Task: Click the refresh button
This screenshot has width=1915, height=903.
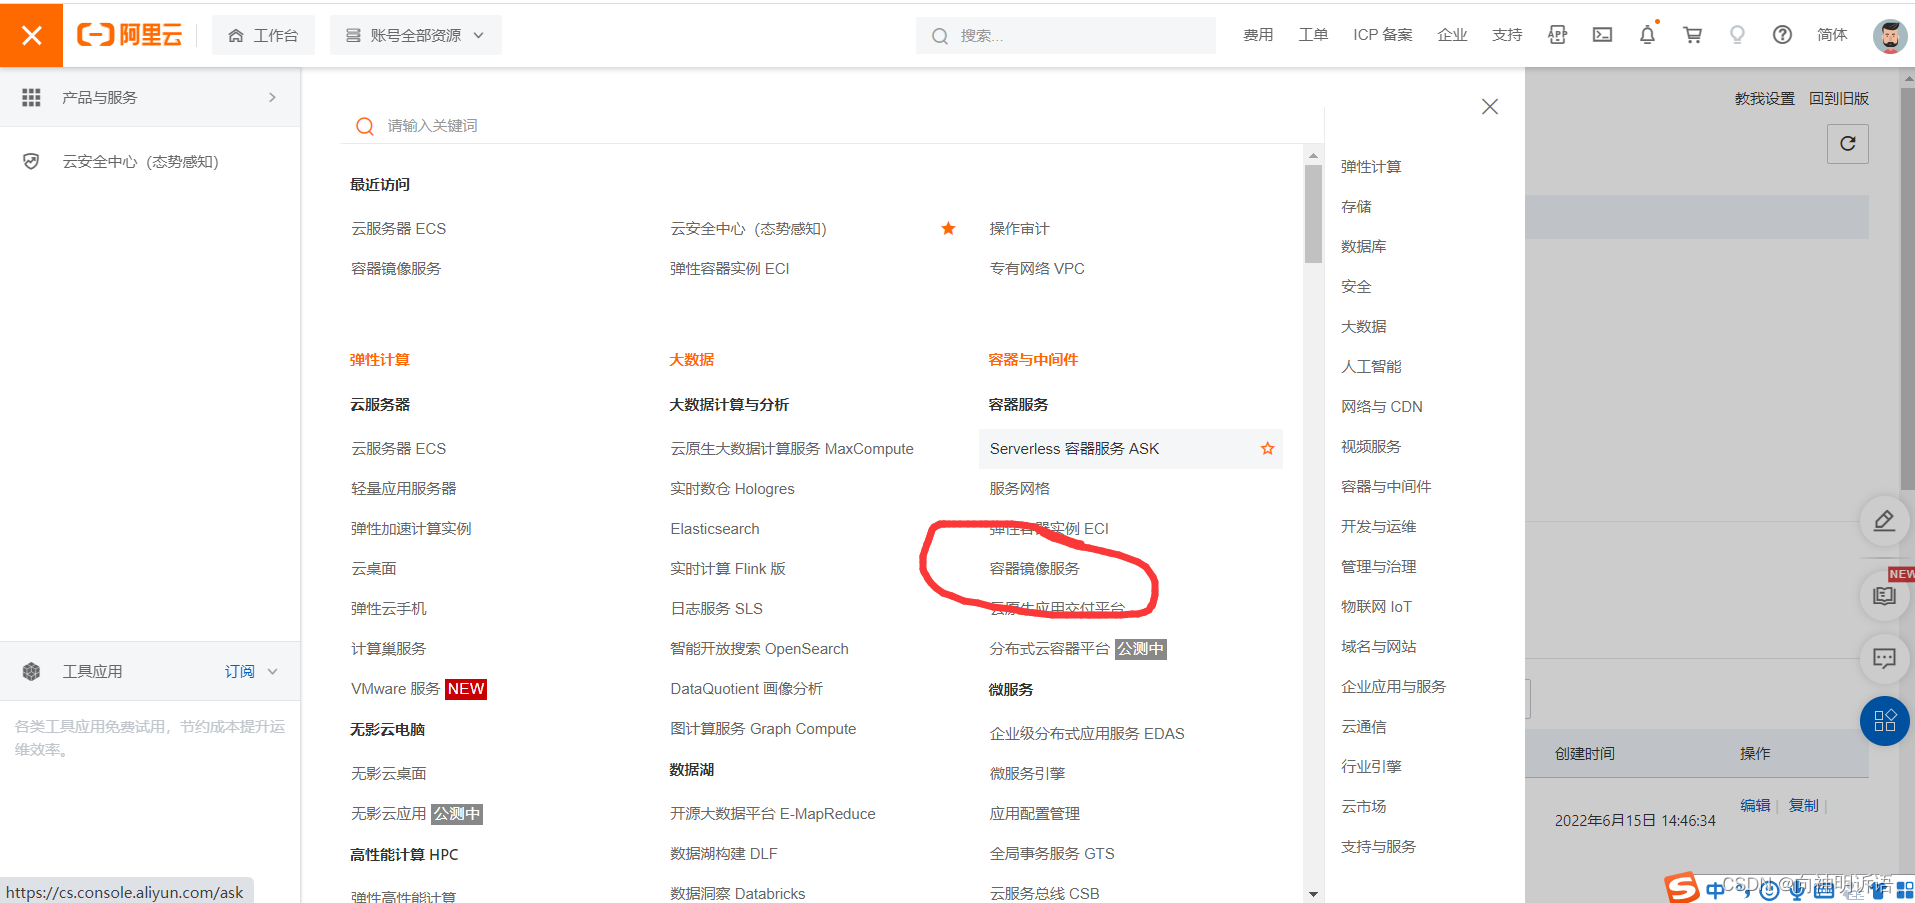Action: tap(1847, 143)
